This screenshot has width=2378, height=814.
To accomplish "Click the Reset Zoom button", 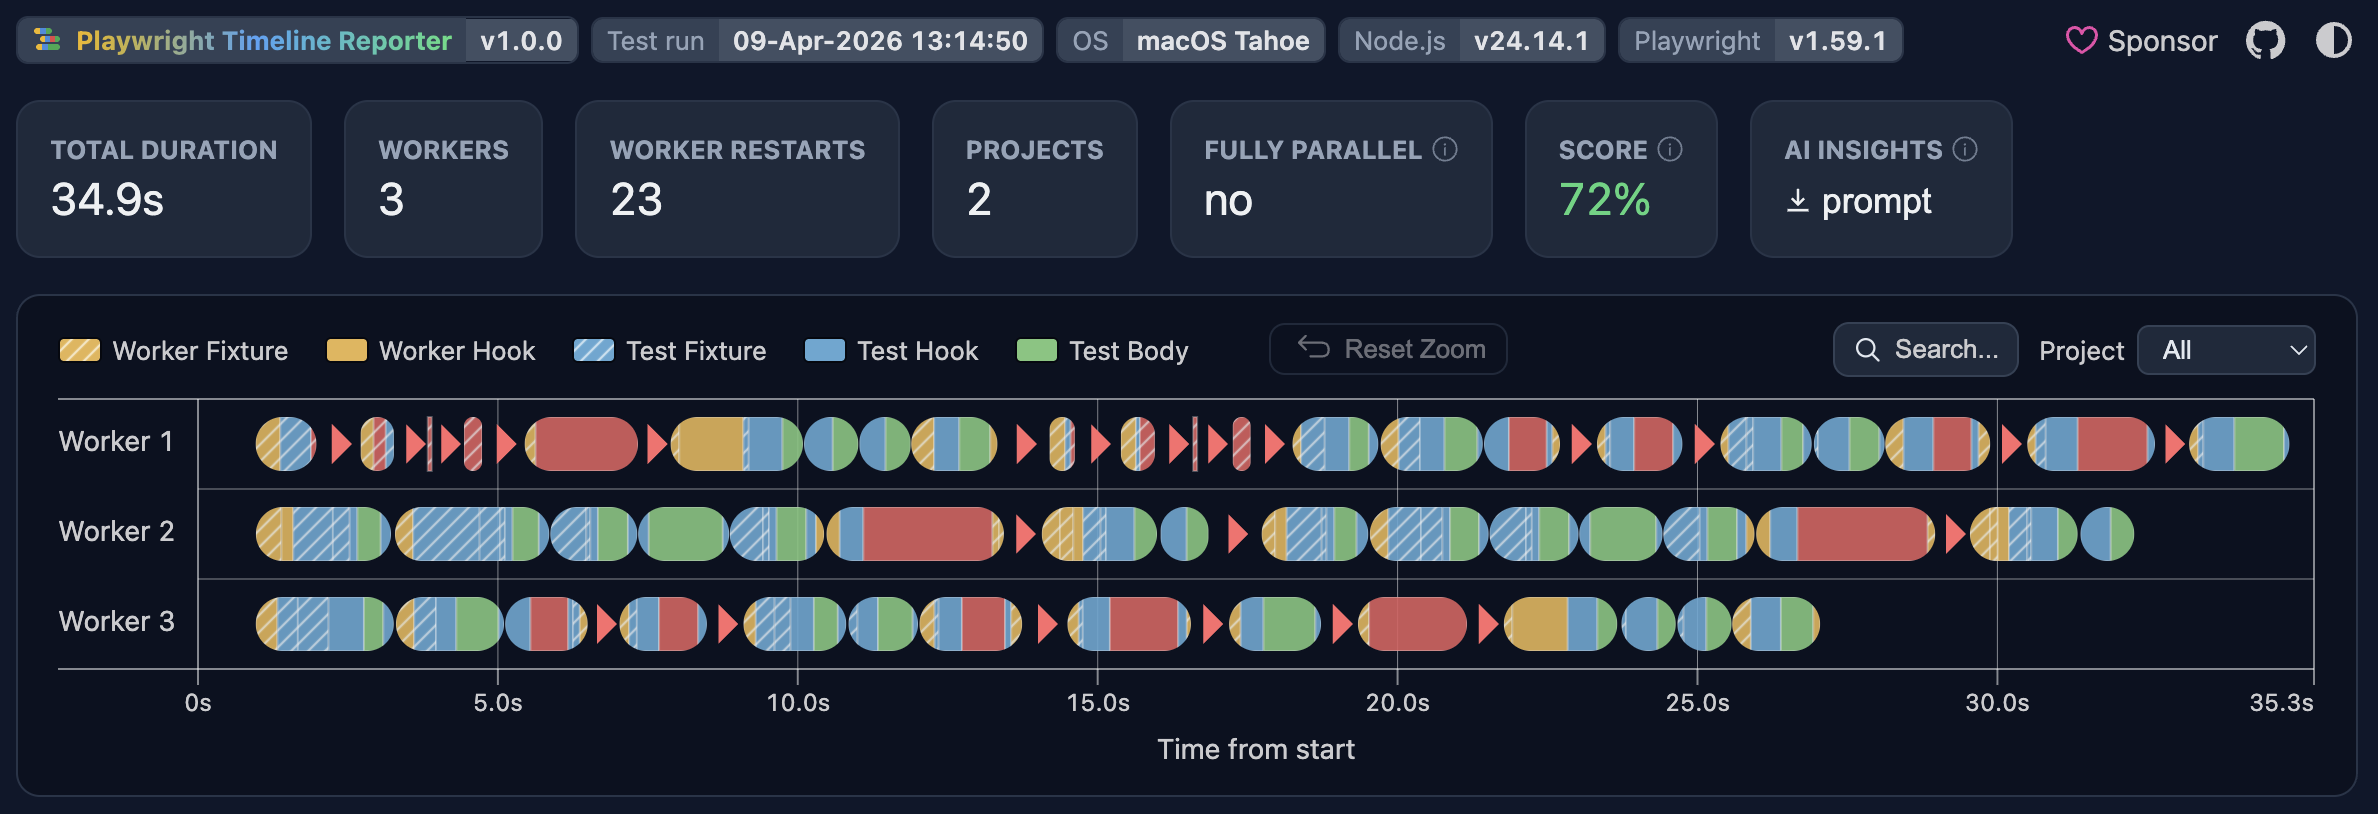I will [x=1388, y=349].
